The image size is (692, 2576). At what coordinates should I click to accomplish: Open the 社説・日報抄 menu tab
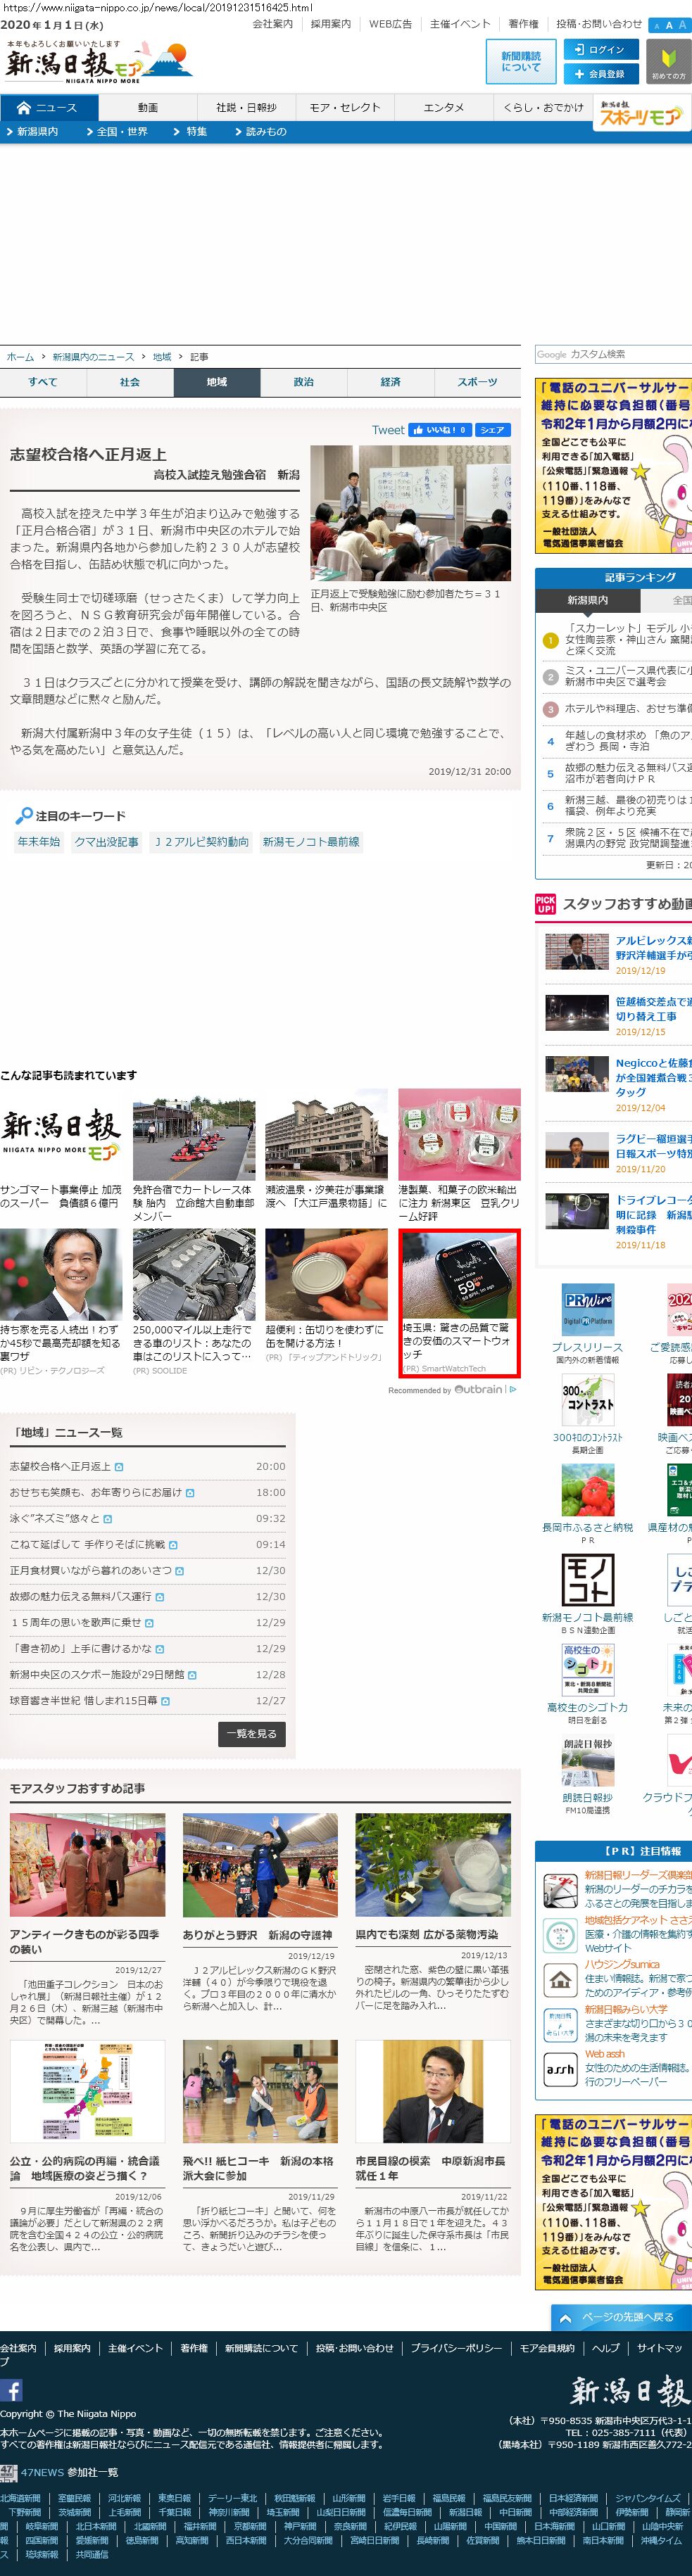point(246,107)
